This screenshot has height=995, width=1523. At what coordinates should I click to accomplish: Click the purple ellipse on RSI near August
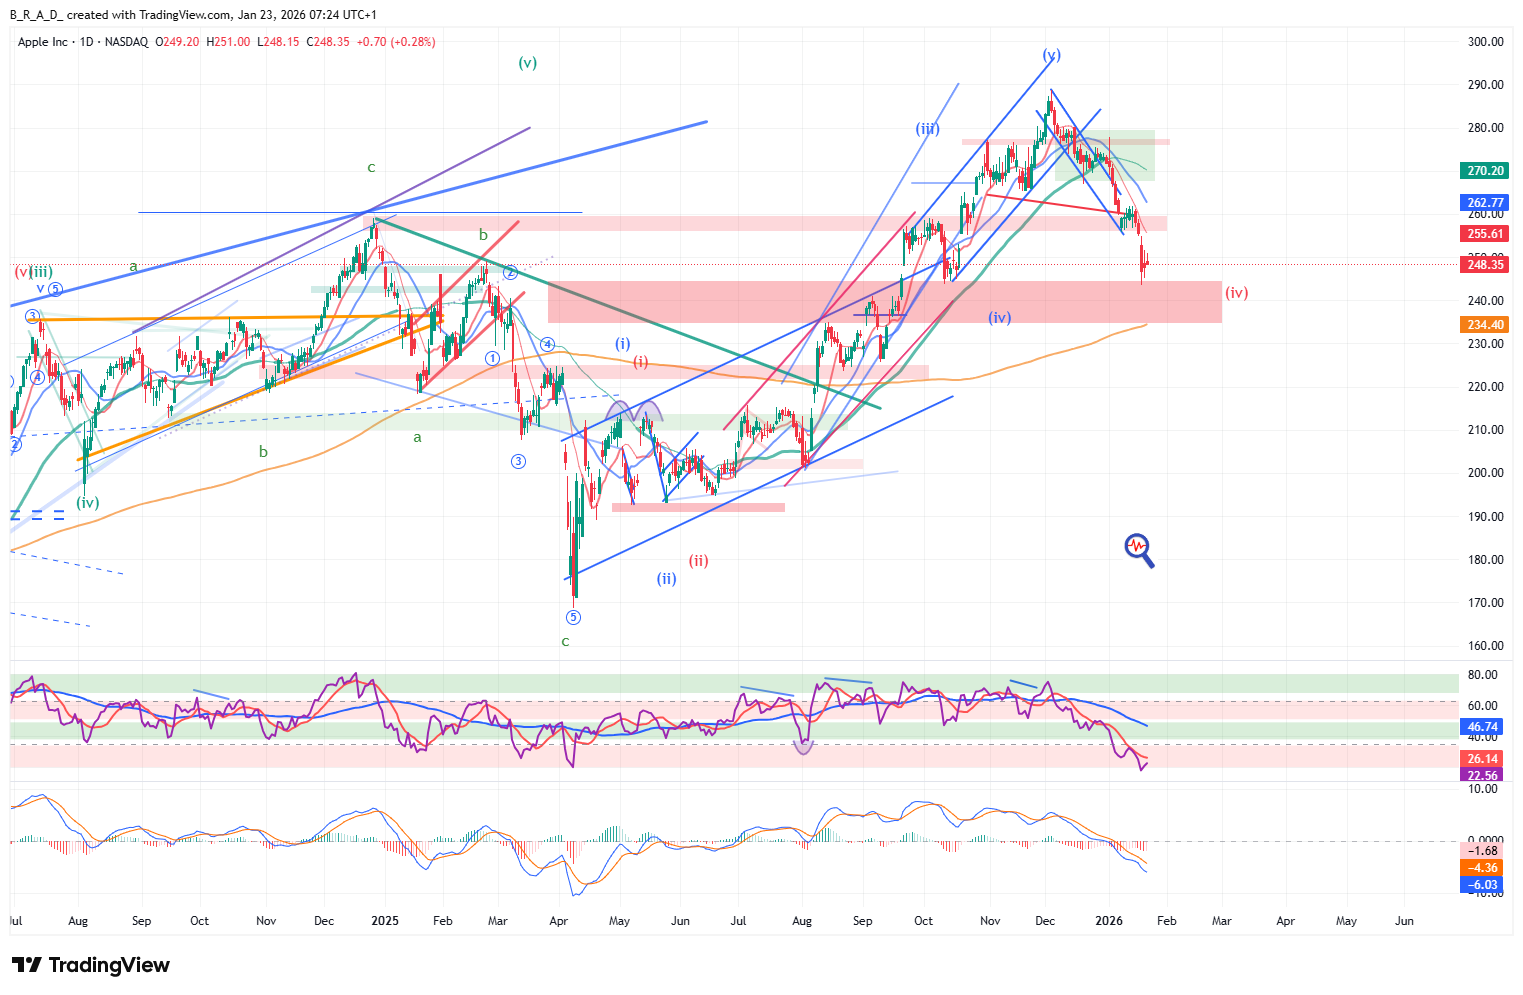pyautogui.click(x=803, y=745)
